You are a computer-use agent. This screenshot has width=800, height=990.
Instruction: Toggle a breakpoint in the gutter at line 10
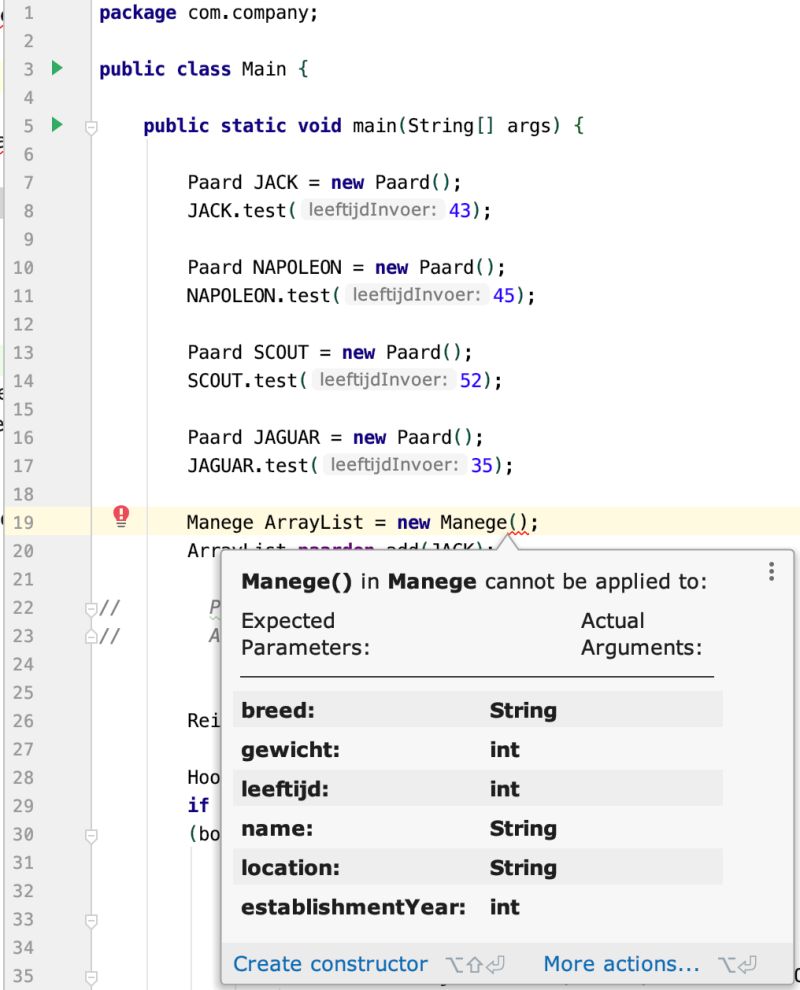pyautogui.click(x=60, y=267)
